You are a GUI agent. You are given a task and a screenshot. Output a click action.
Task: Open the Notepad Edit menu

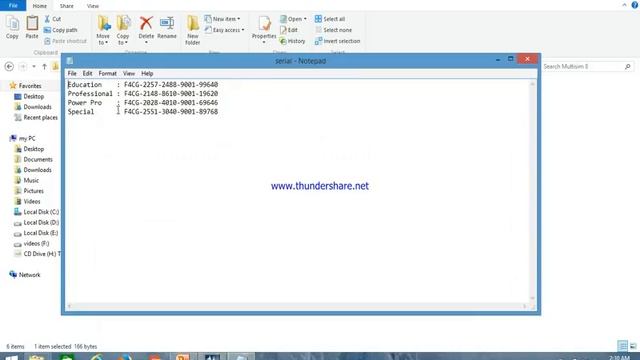click(87, 73)
